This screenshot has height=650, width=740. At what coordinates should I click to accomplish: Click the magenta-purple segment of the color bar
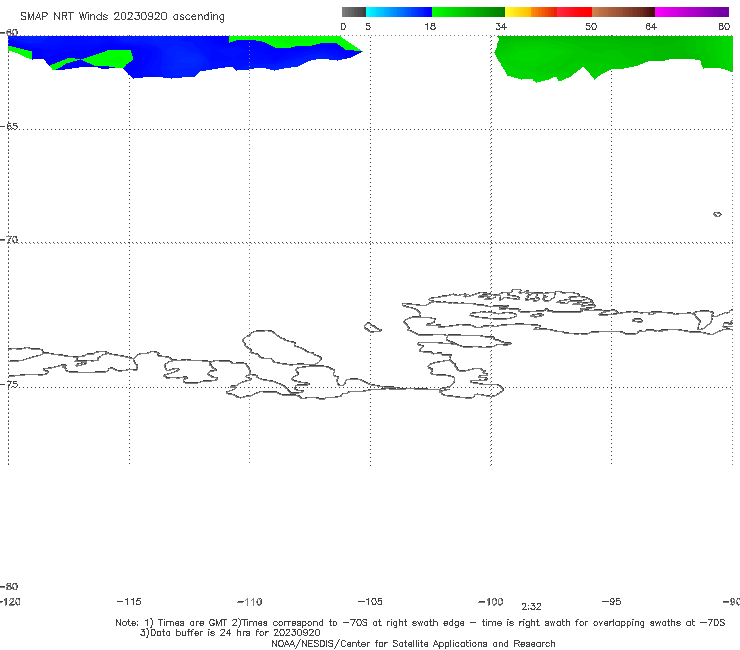coord(692,12)
